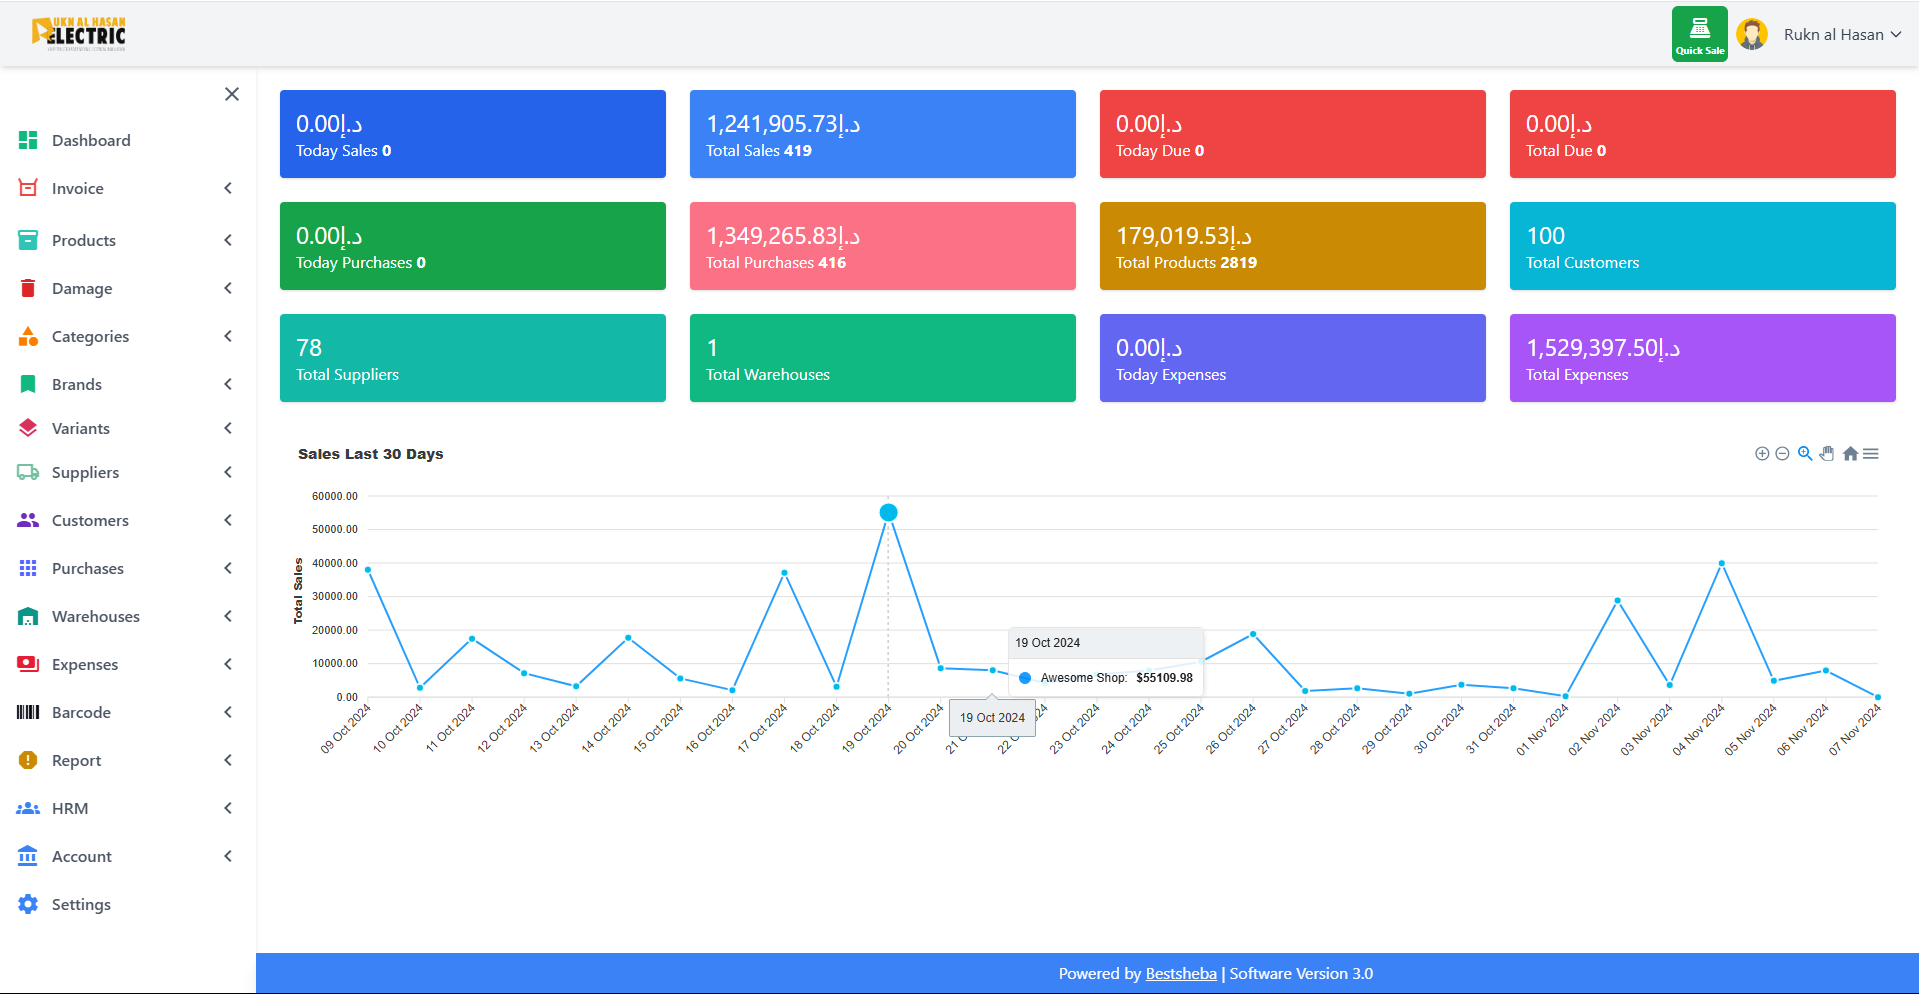Click the Total Sales summary card

[x=882, y=134]
